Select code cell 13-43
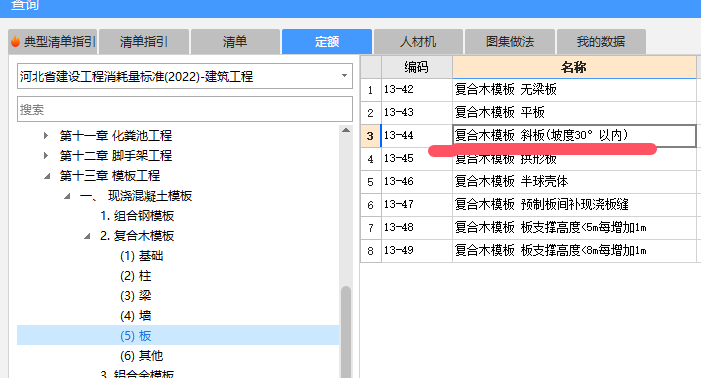The width and height of the screenshot is (701, 378). 417,113
